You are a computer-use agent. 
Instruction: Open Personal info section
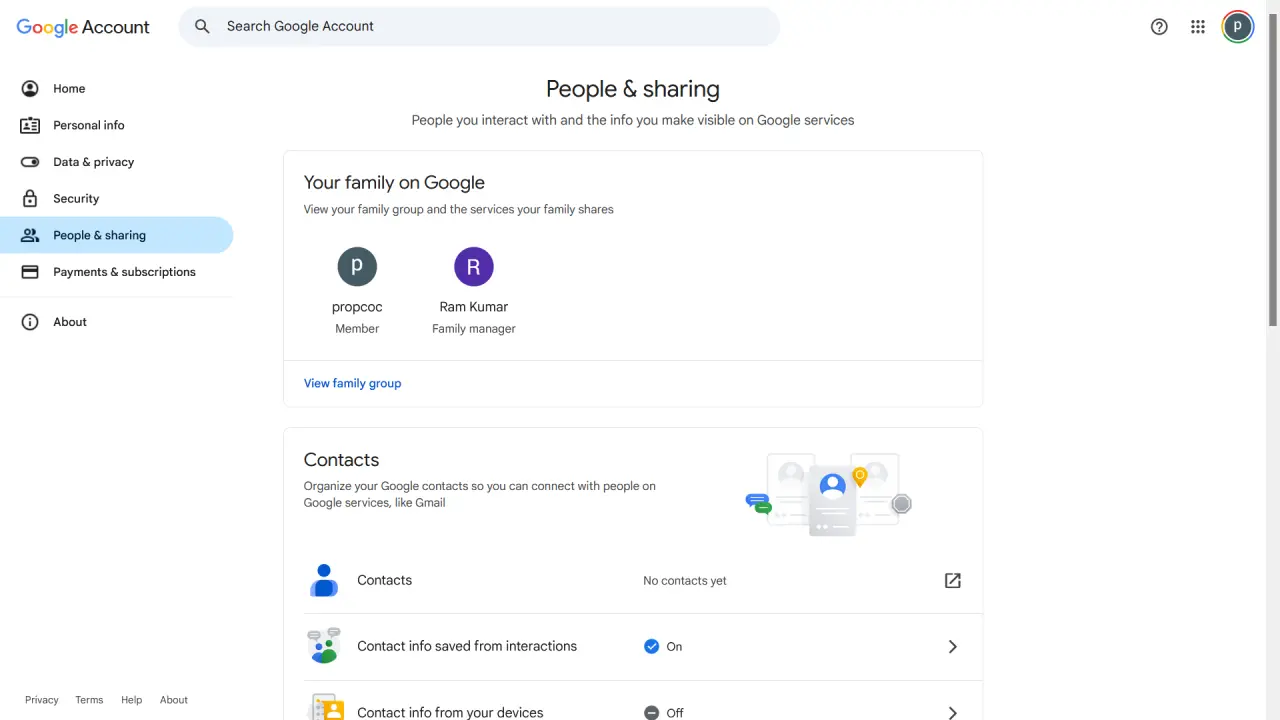tap(116, 125)
